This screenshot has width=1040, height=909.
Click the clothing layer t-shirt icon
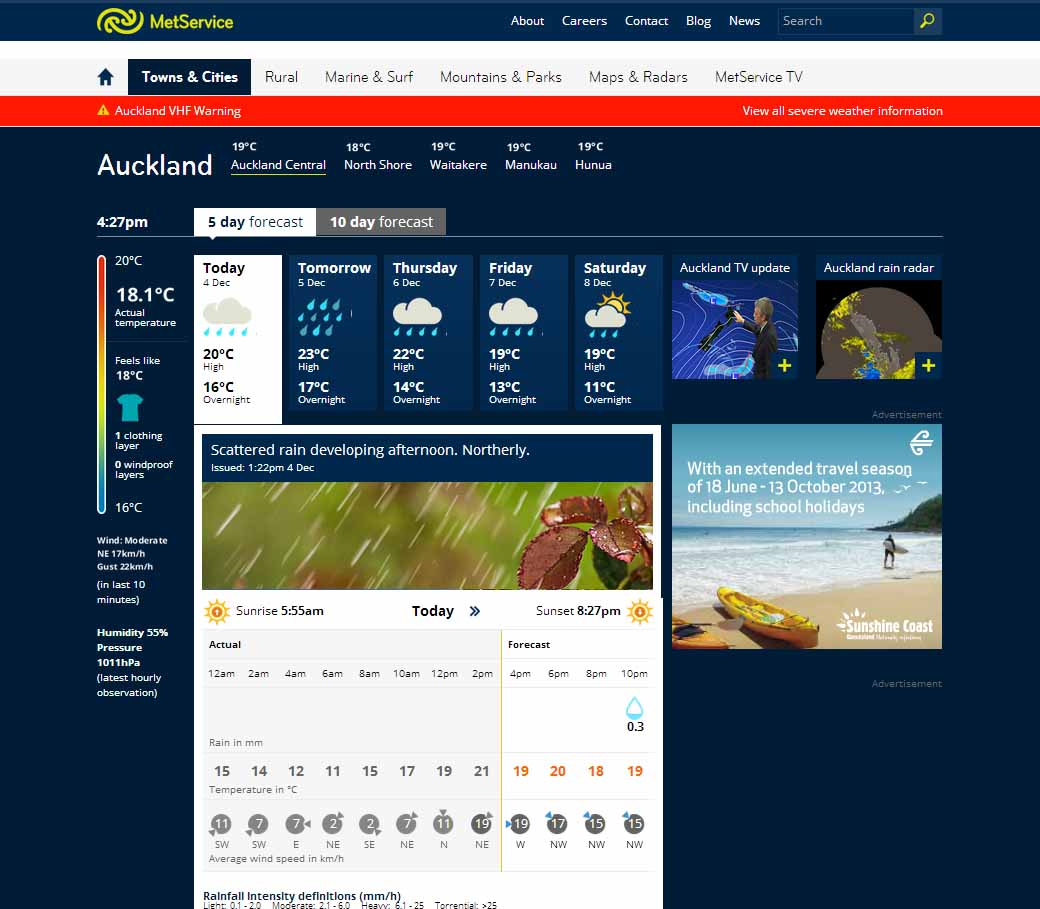(130, 407)
